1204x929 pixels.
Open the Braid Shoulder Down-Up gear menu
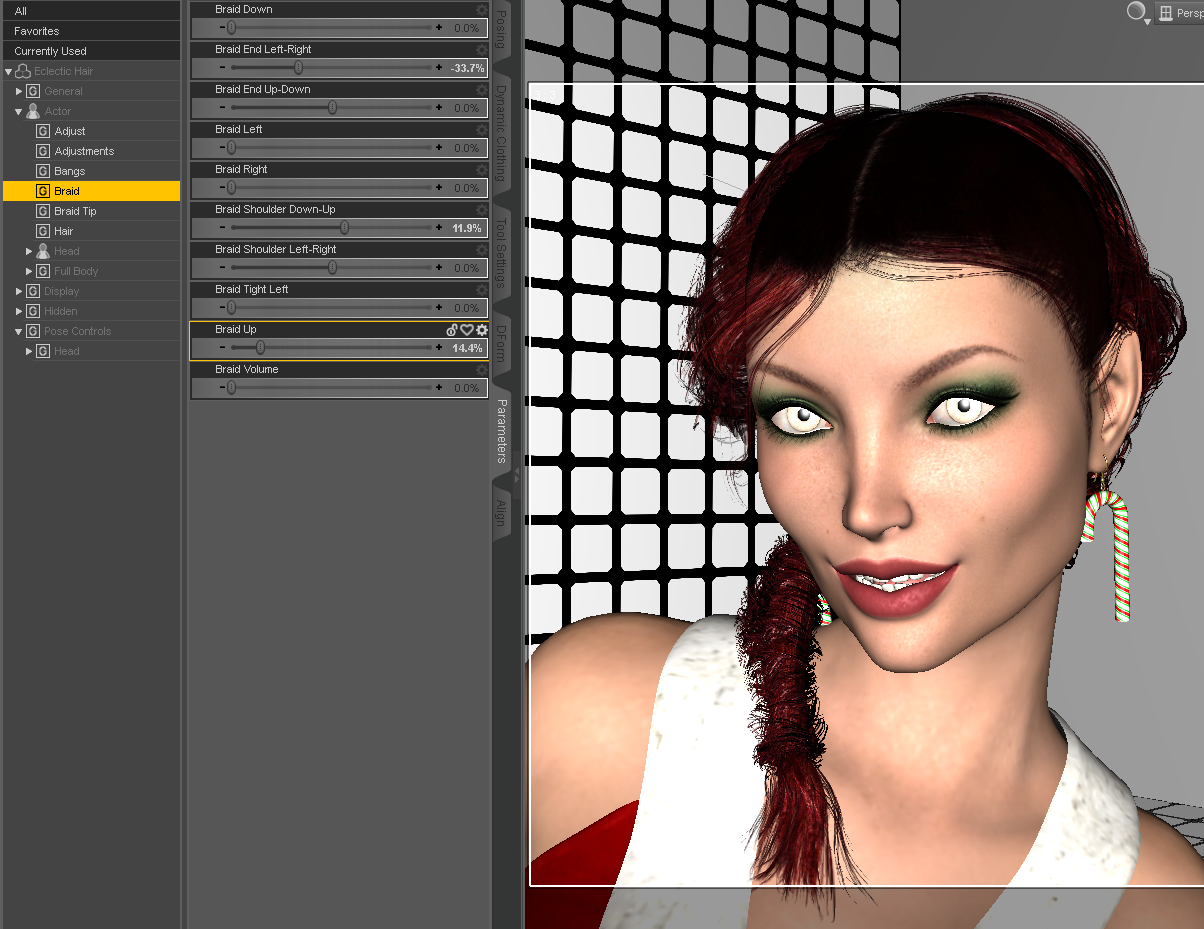[x=482, y=209]
